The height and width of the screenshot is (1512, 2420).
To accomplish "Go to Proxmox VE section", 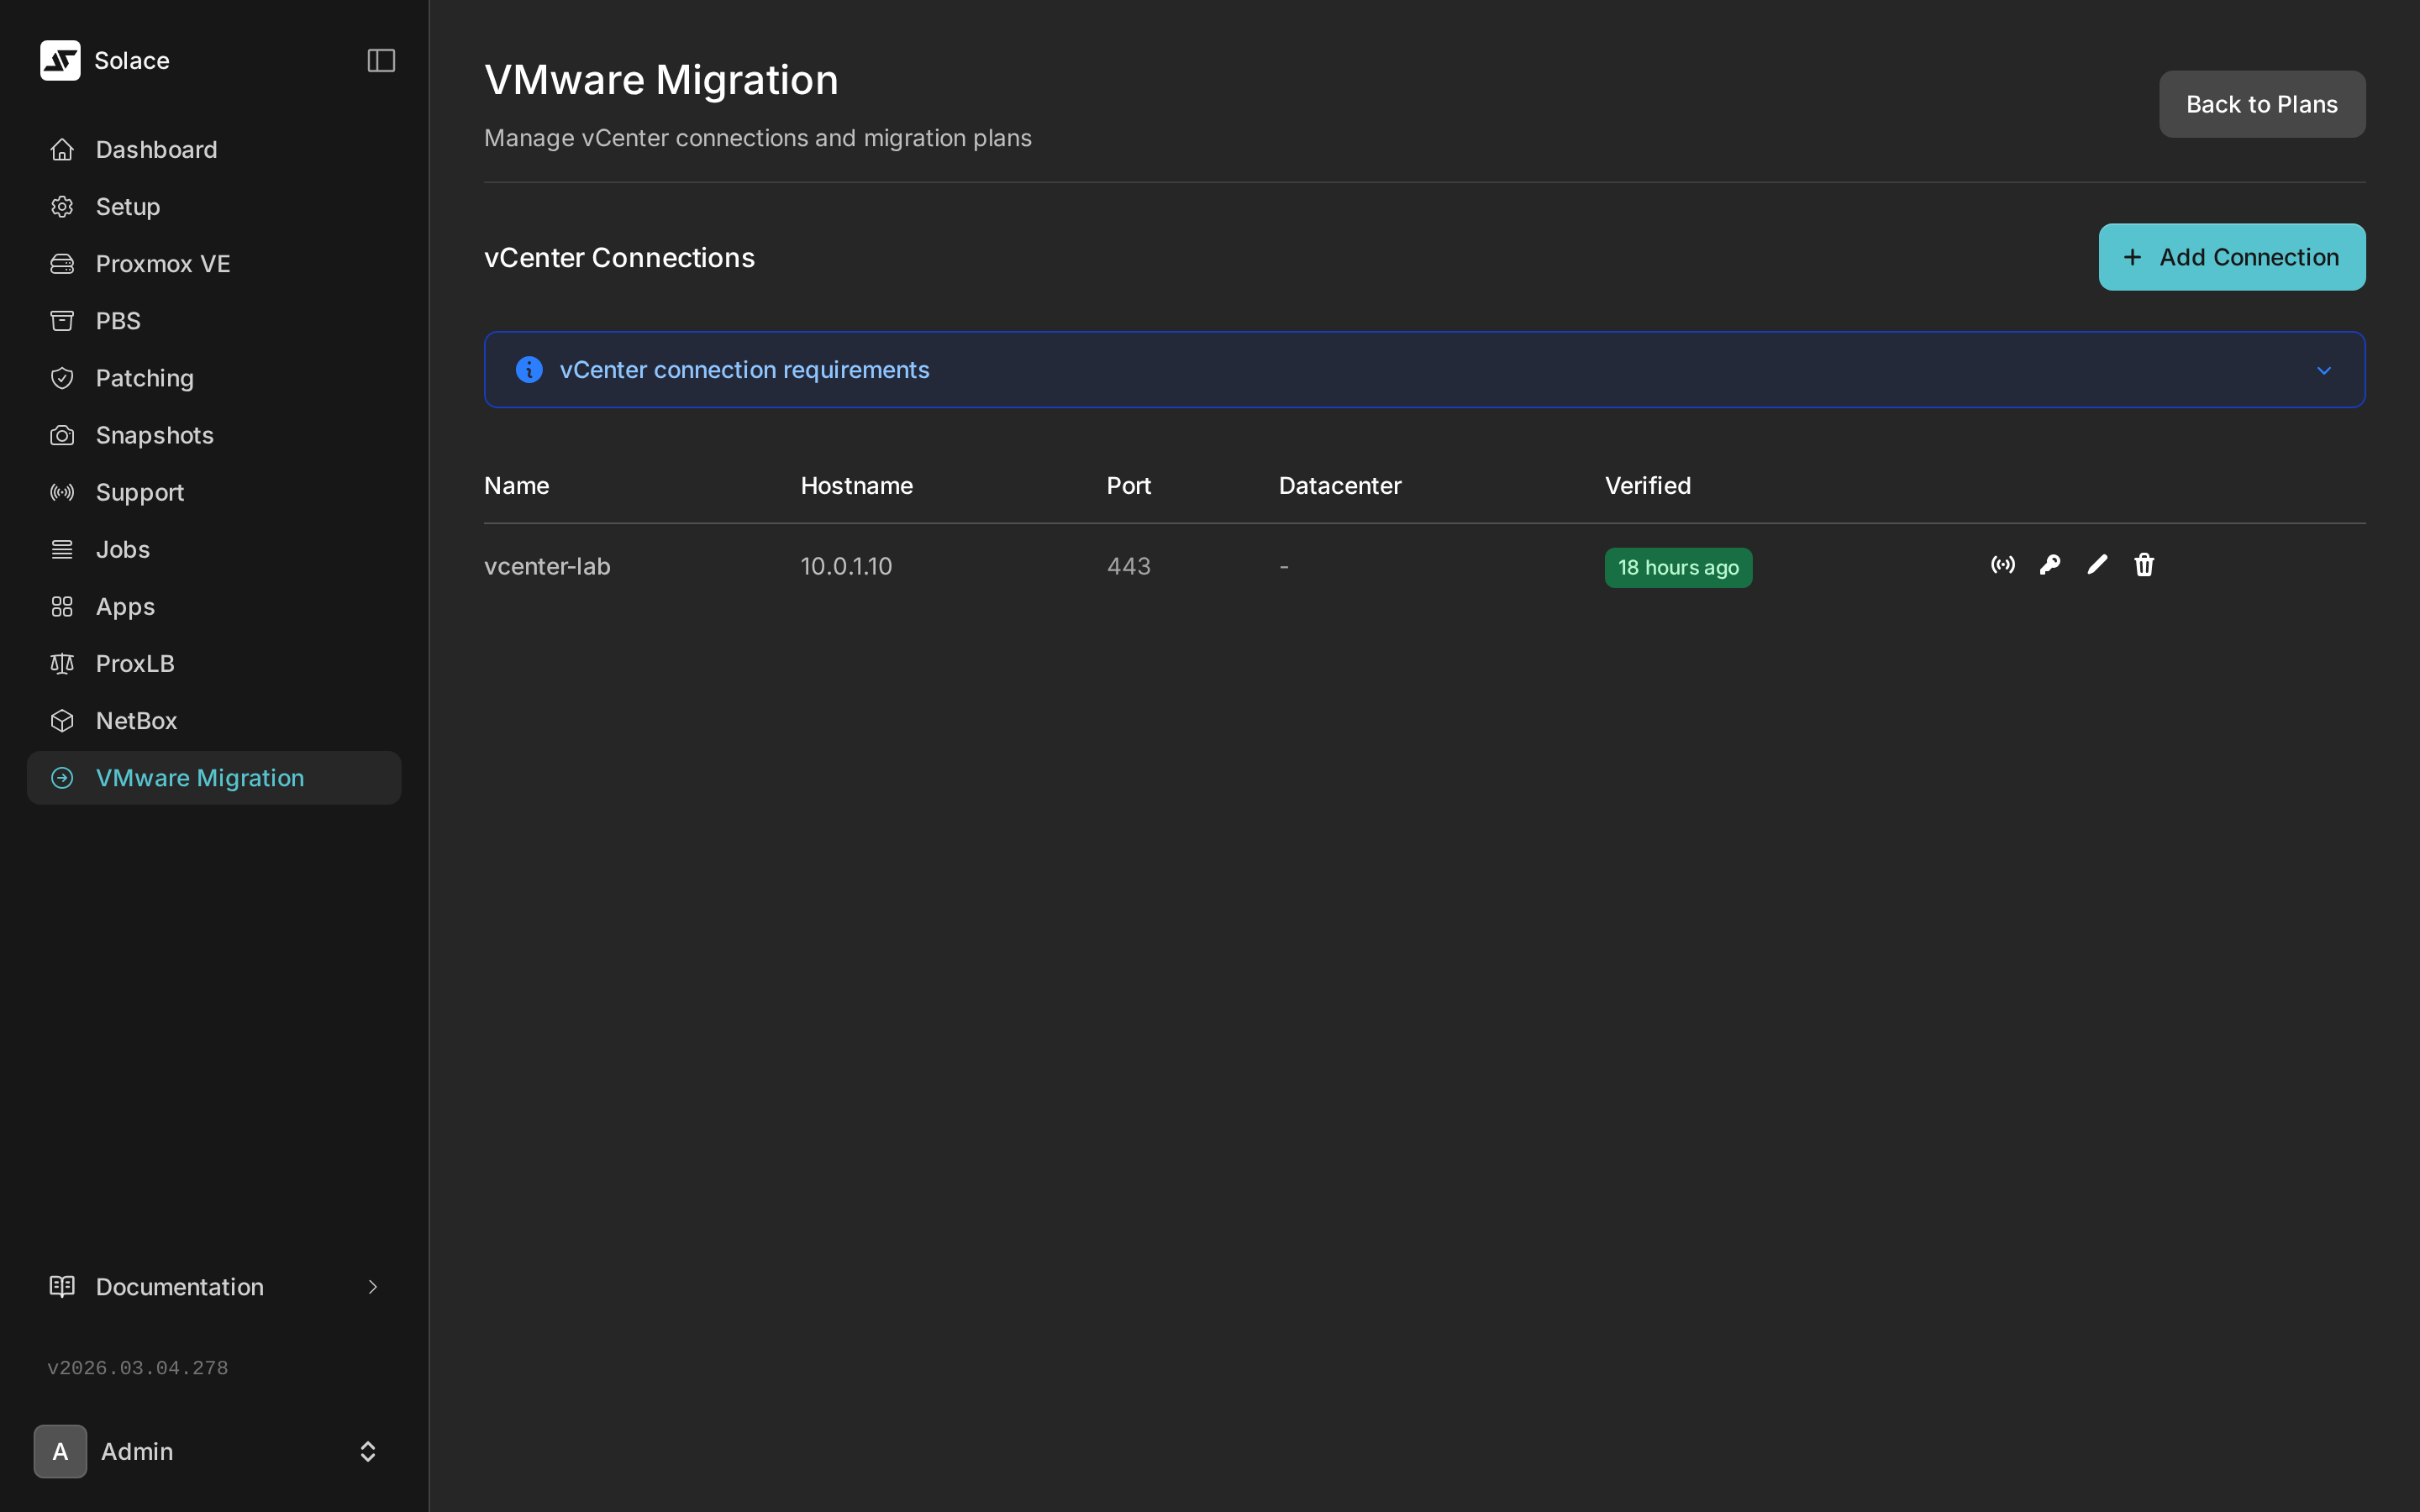I will (162, 263).
